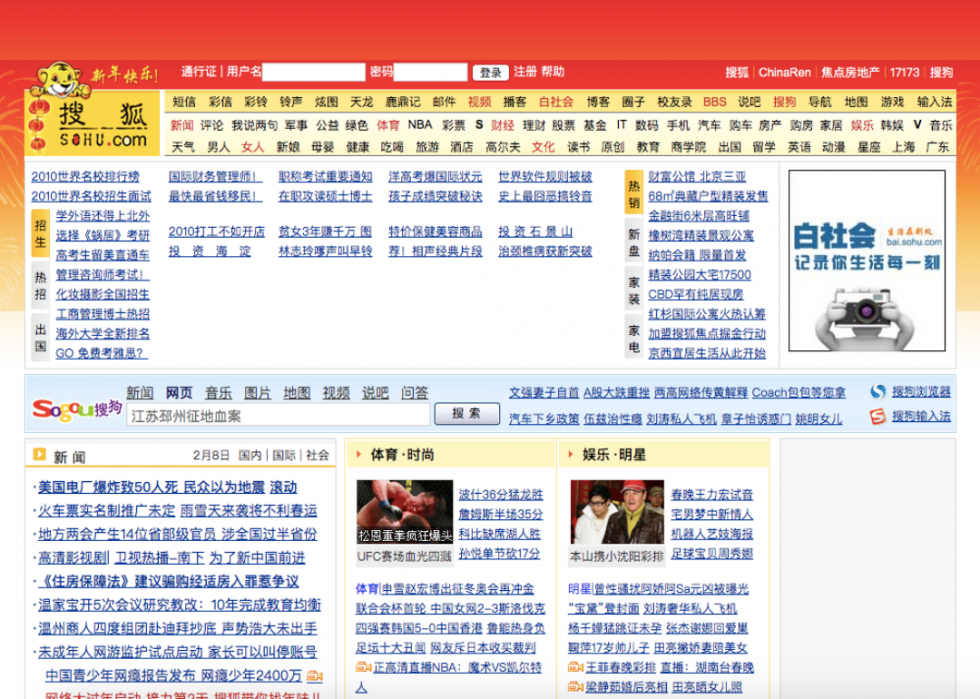Open 焦点房地产 top link

click(x=850, y=73)
